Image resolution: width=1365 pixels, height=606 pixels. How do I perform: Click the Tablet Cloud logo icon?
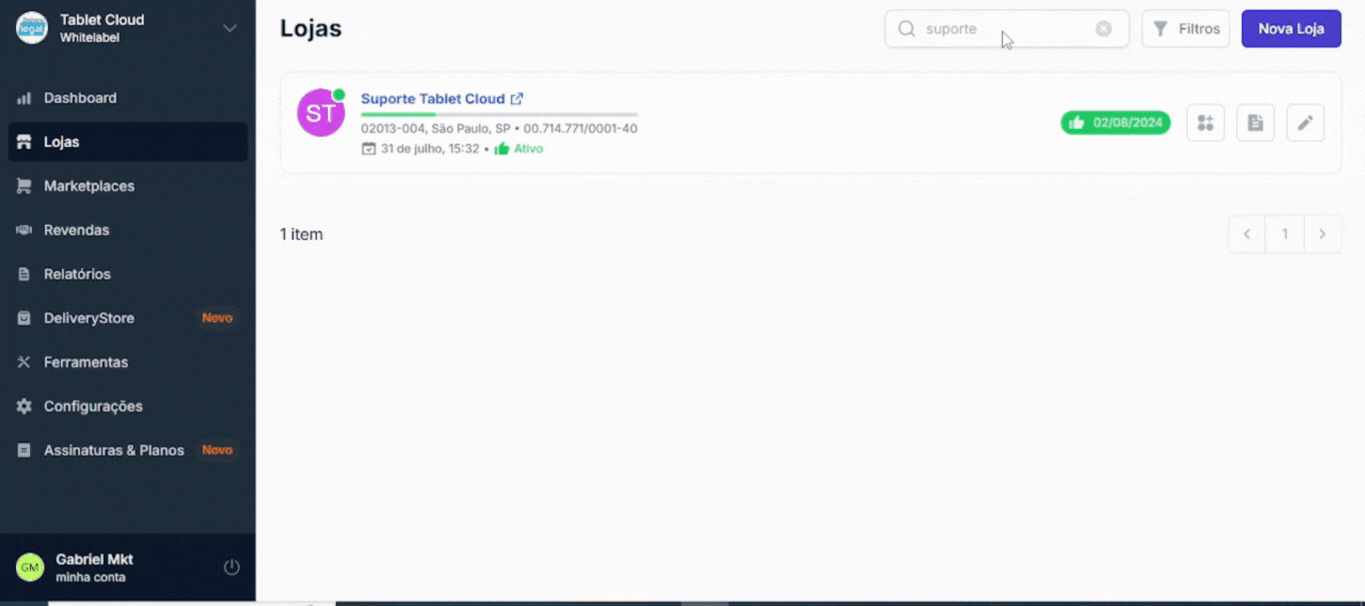(32, 28)
